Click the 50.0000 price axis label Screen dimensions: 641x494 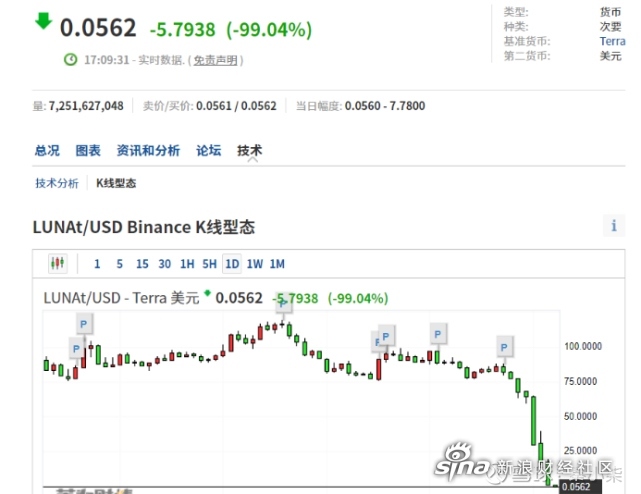click(x=580, y=416)
